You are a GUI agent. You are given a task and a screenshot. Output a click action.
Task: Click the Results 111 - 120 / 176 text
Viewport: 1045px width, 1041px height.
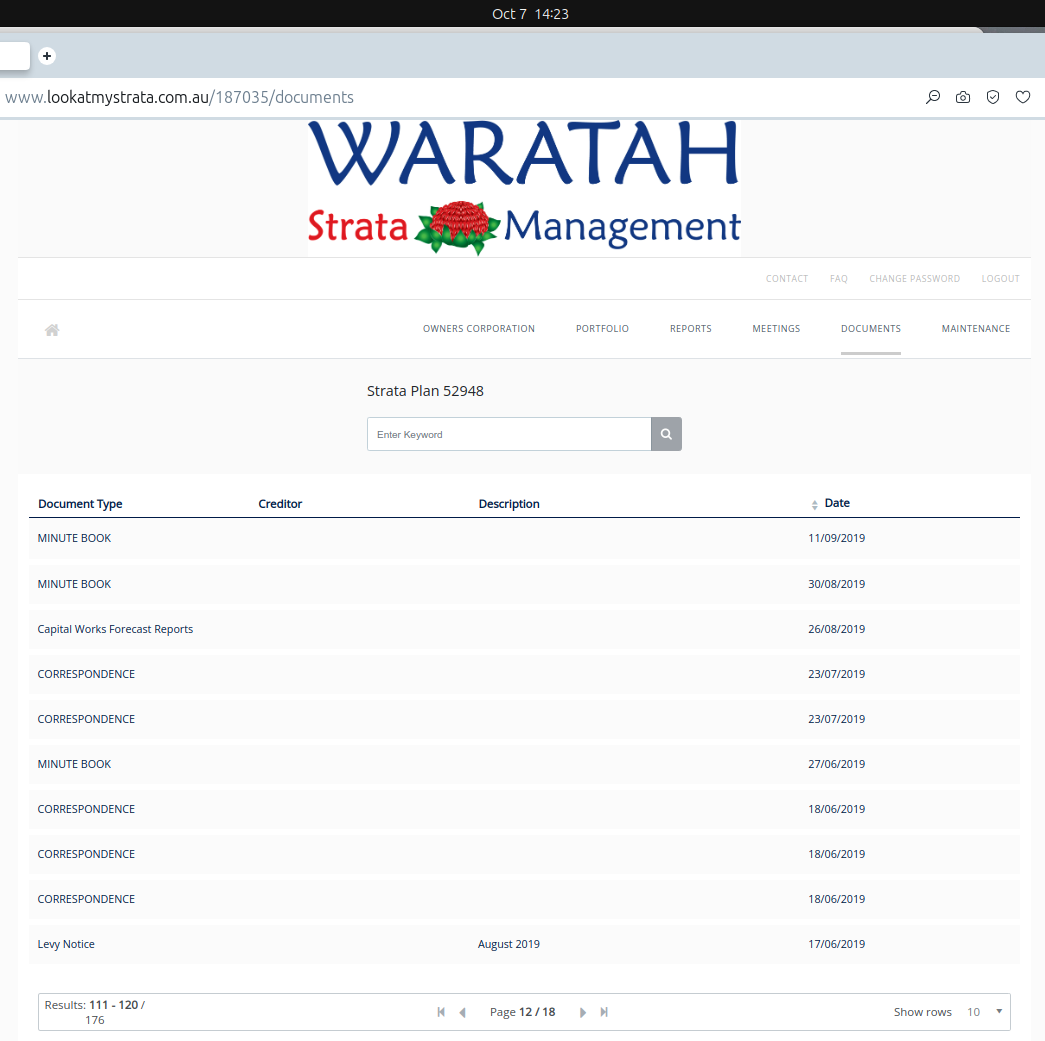95,1012
